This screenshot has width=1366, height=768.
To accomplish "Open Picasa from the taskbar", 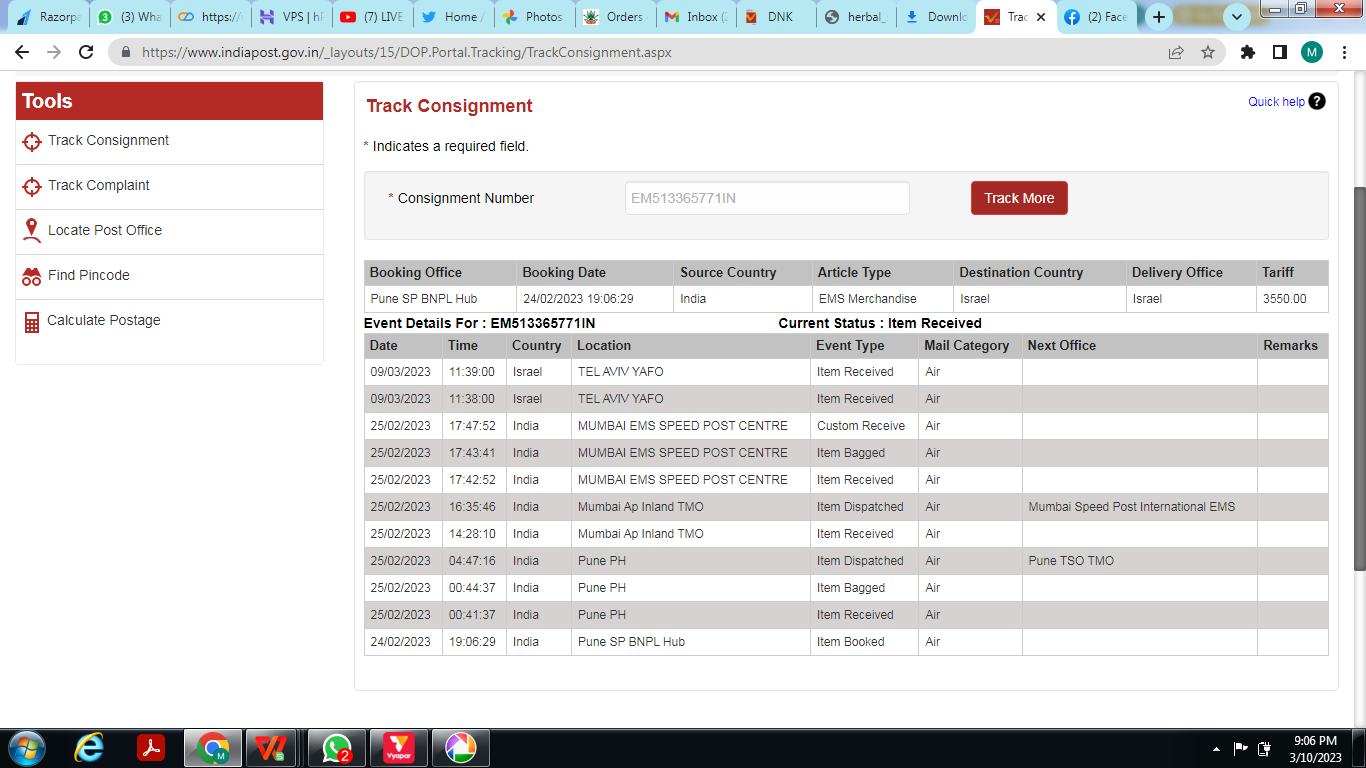I will click(x=460, y=747).
